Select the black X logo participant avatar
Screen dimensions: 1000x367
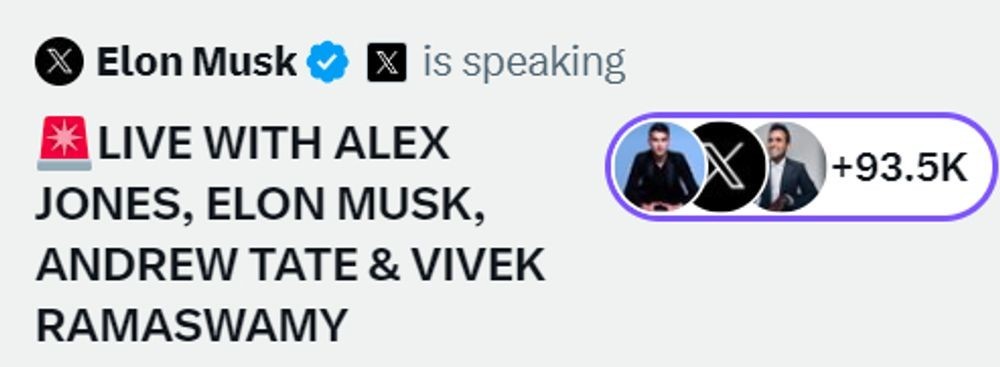728,167
